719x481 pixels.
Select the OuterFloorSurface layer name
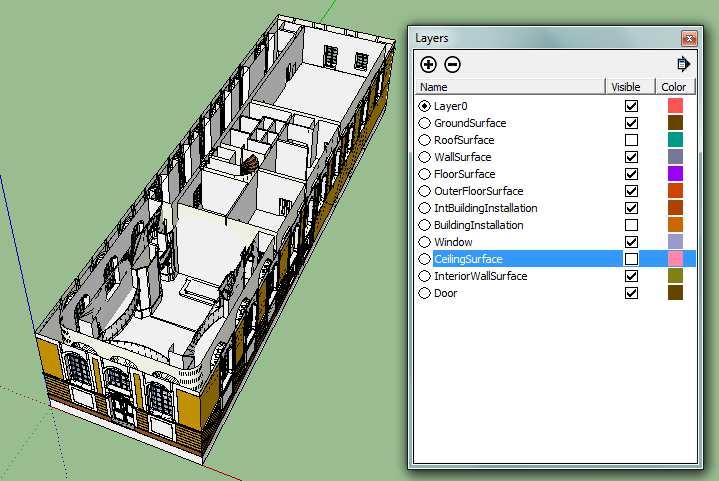(478, 191)
